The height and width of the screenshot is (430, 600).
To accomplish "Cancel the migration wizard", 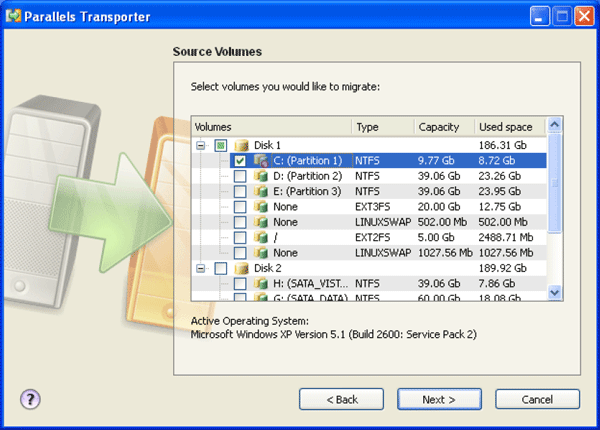I will tap(537, 399).
